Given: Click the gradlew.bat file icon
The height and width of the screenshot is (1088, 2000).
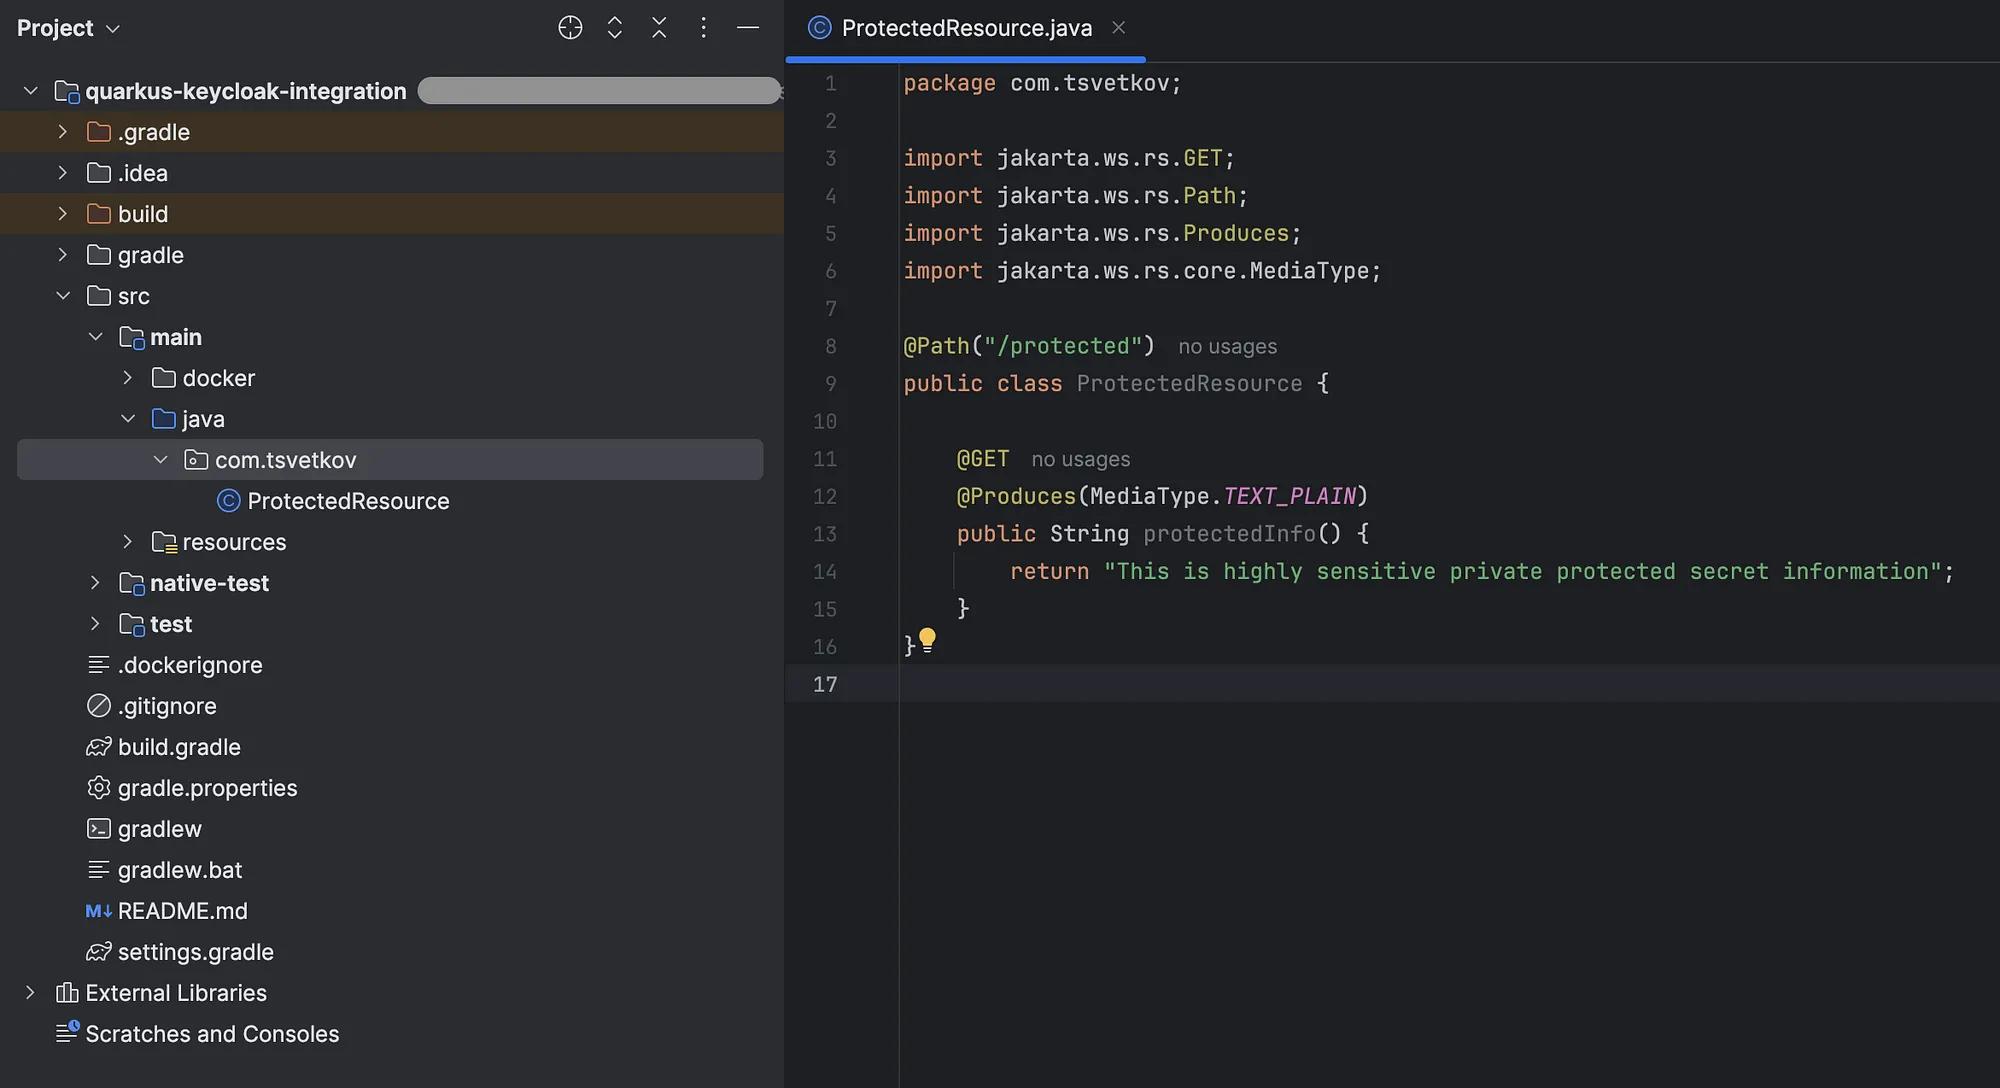Looking at the screenshot, I should point(98,870).
